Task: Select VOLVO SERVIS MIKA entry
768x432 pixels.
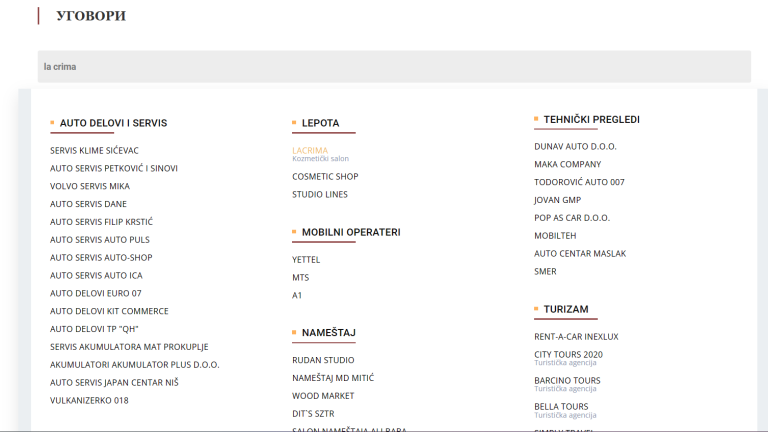Action: point(90,186)
